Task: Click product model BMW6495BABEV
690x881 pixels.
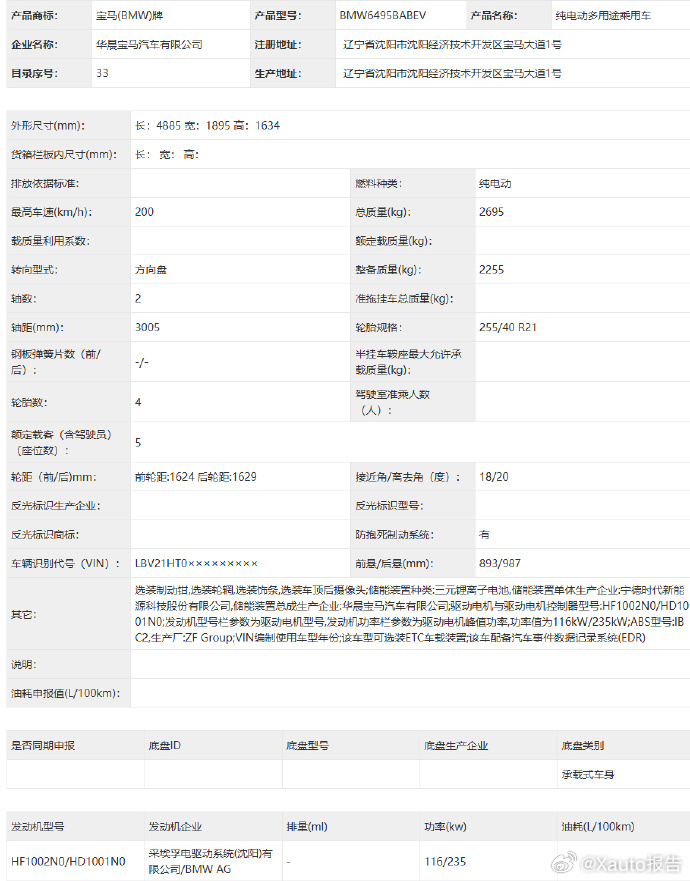Action: 383,16
